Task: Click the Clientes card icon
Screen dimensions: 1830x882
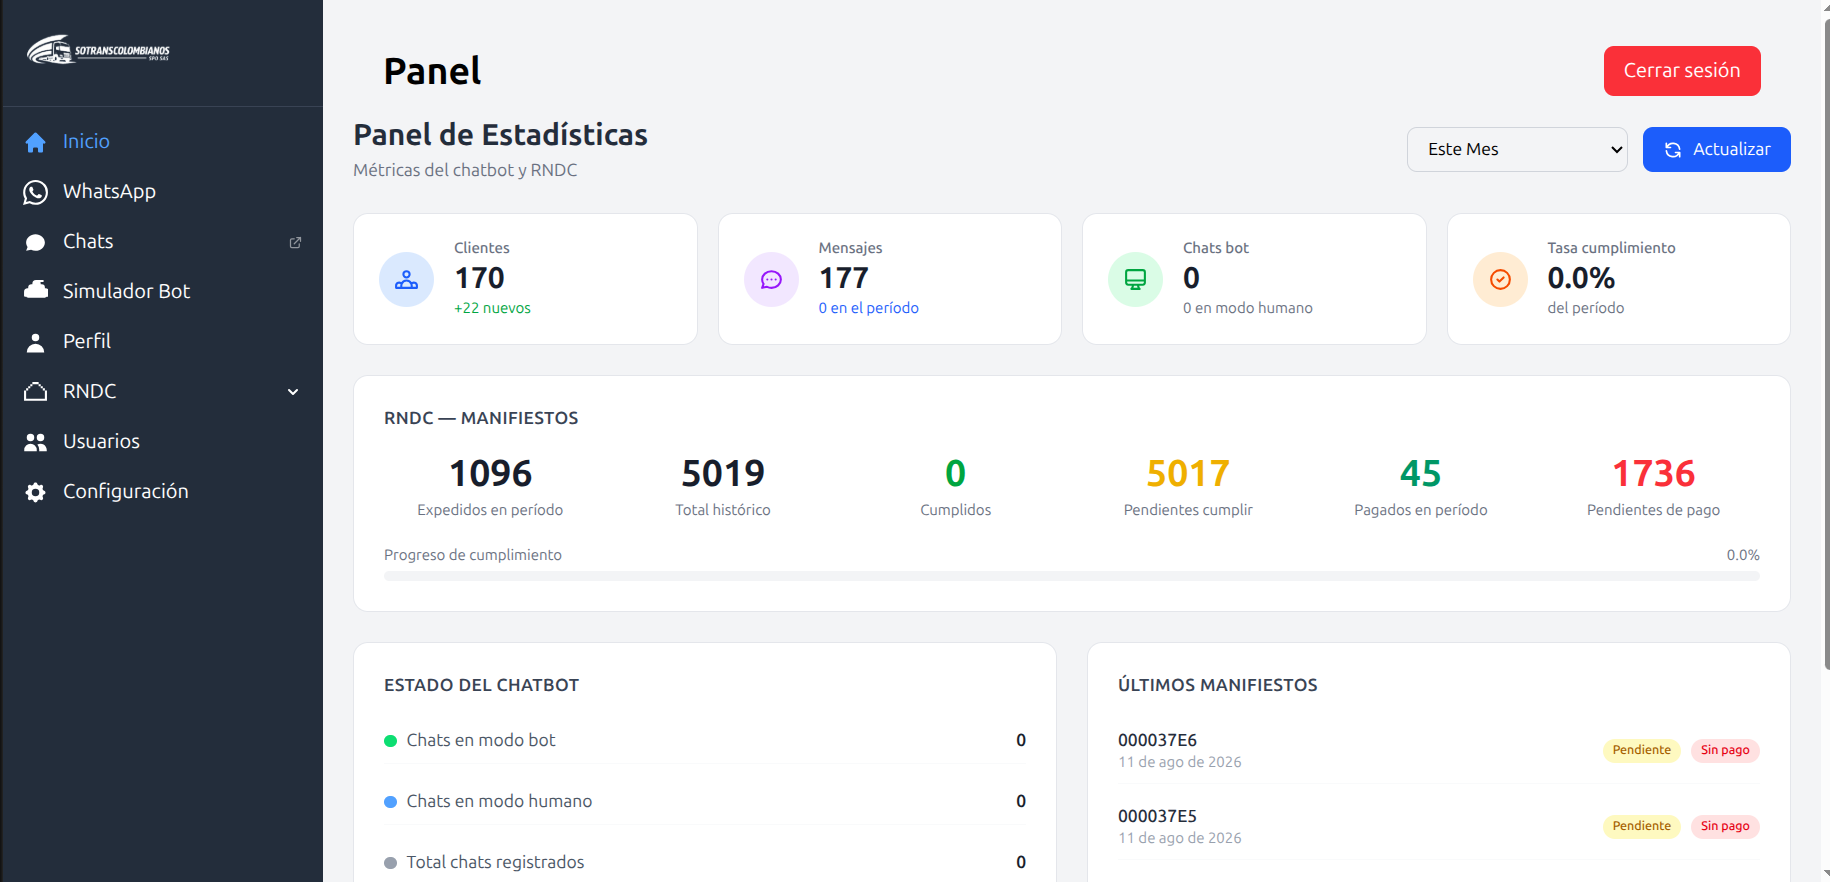Action: click(x=406, y=279)
